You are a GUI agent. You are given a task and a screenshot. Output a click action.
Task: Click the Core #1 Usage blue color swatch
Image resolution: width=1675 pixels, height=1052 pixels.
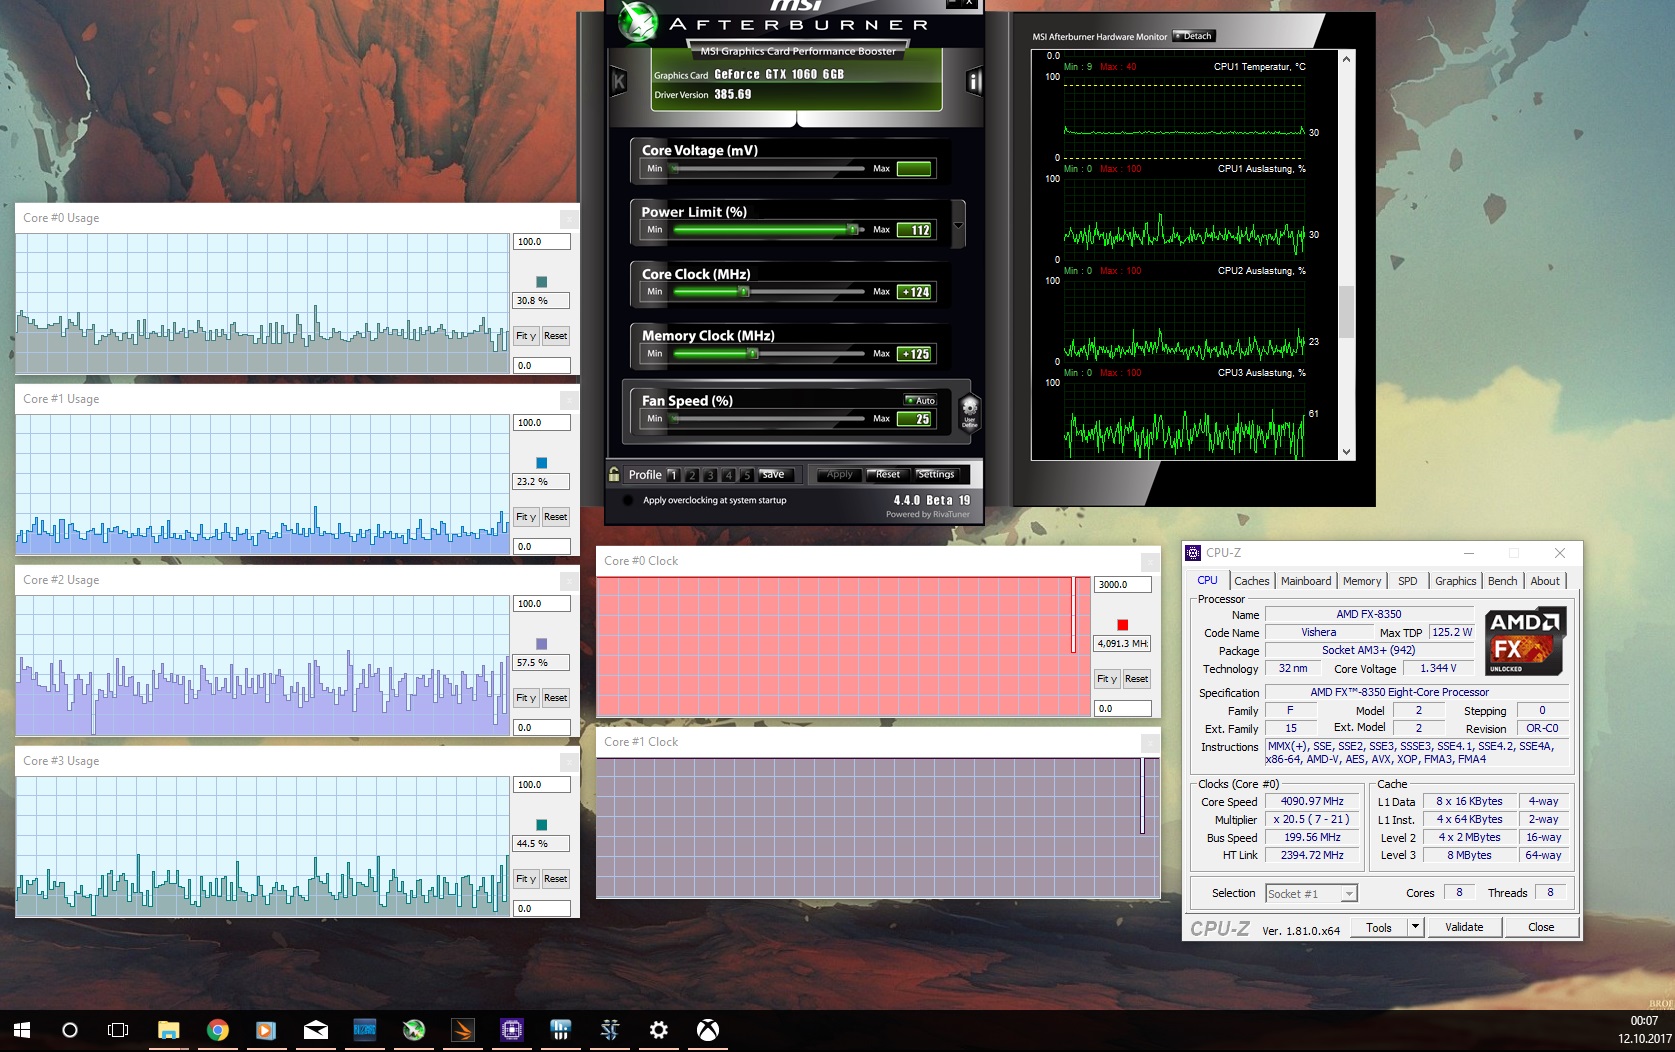(541, 463)
